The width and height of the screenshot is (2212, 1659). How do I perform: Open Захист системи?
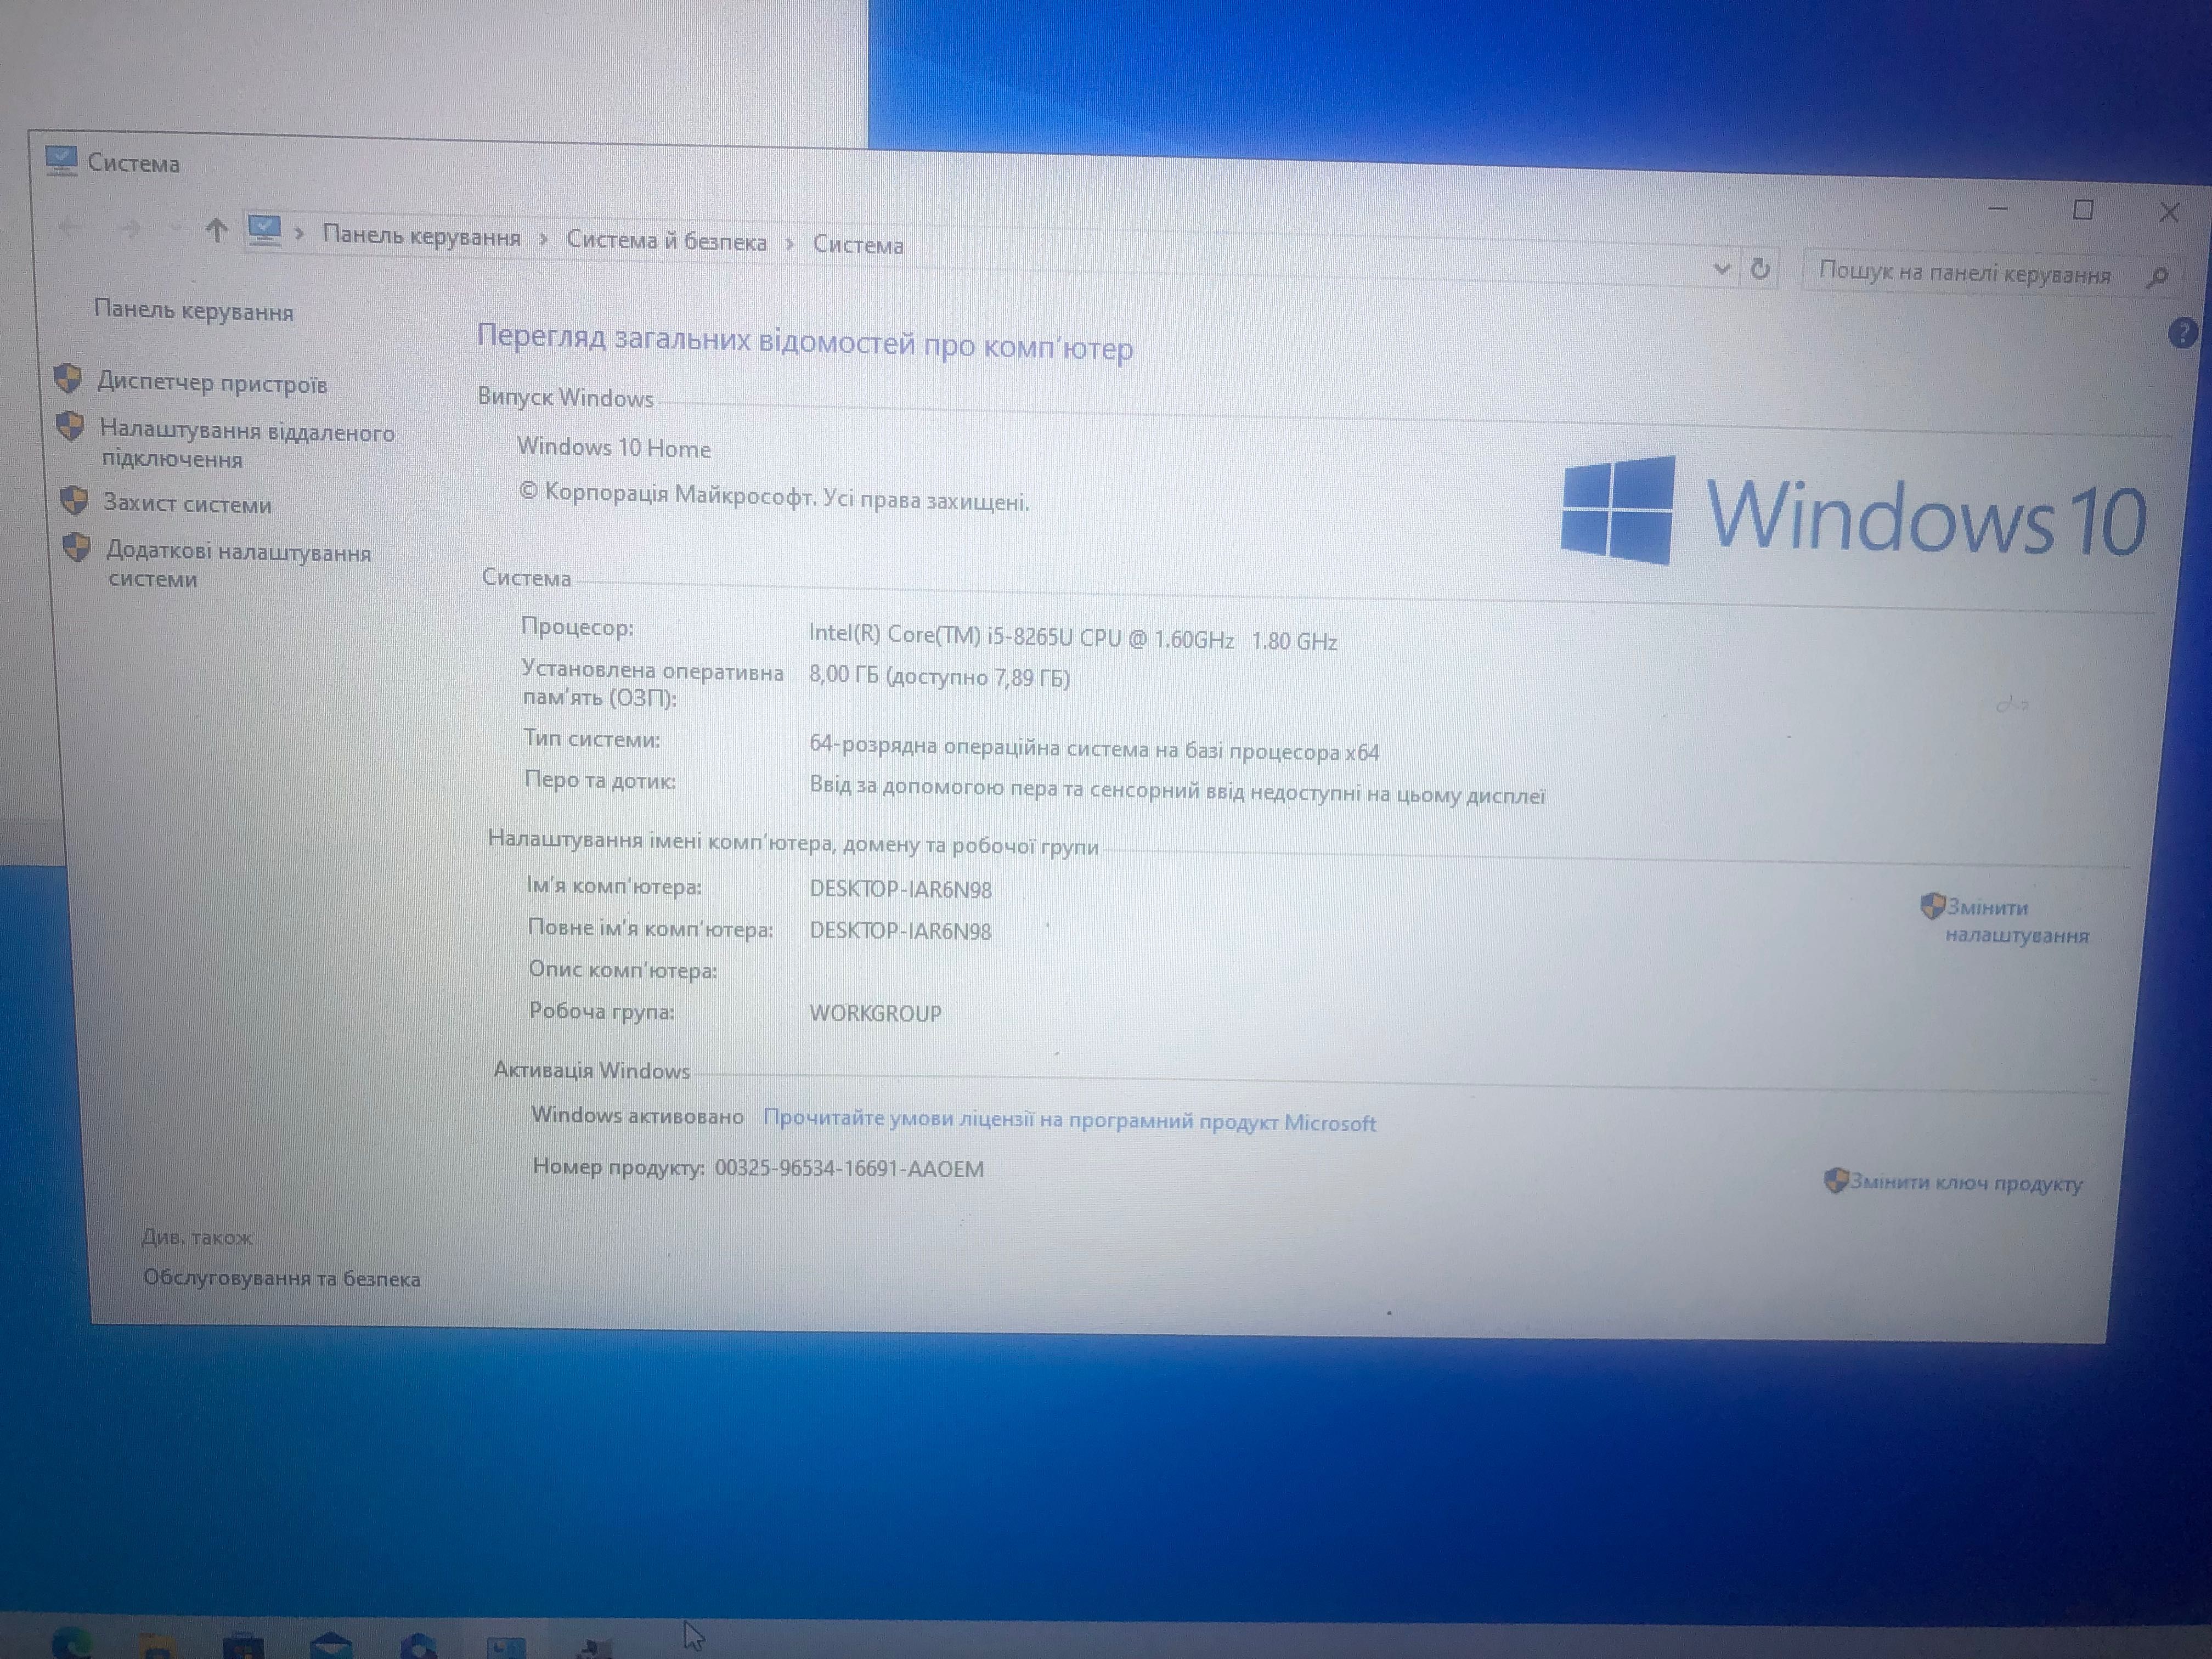tap(187, 504)
